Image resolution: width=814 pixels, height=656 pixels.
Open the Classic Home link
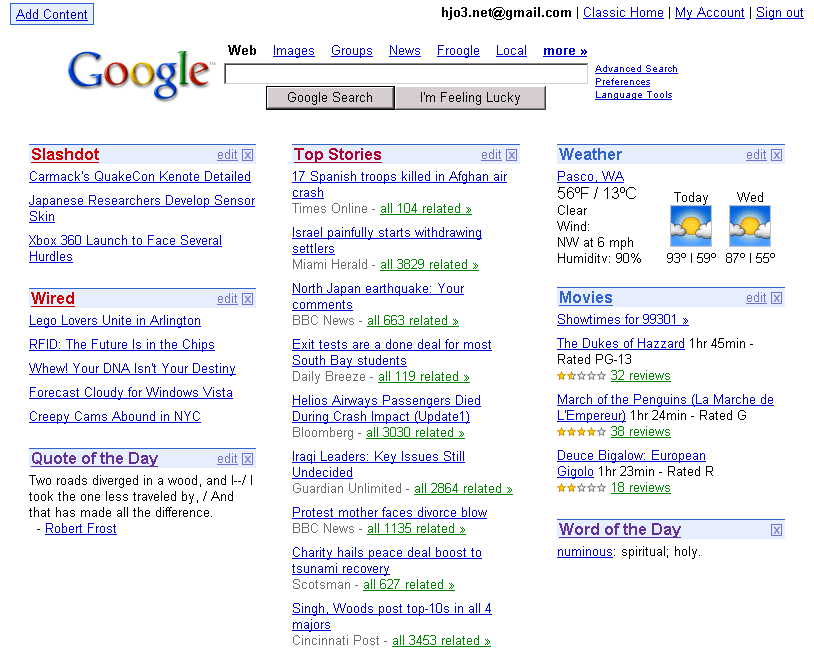point(623,12)
